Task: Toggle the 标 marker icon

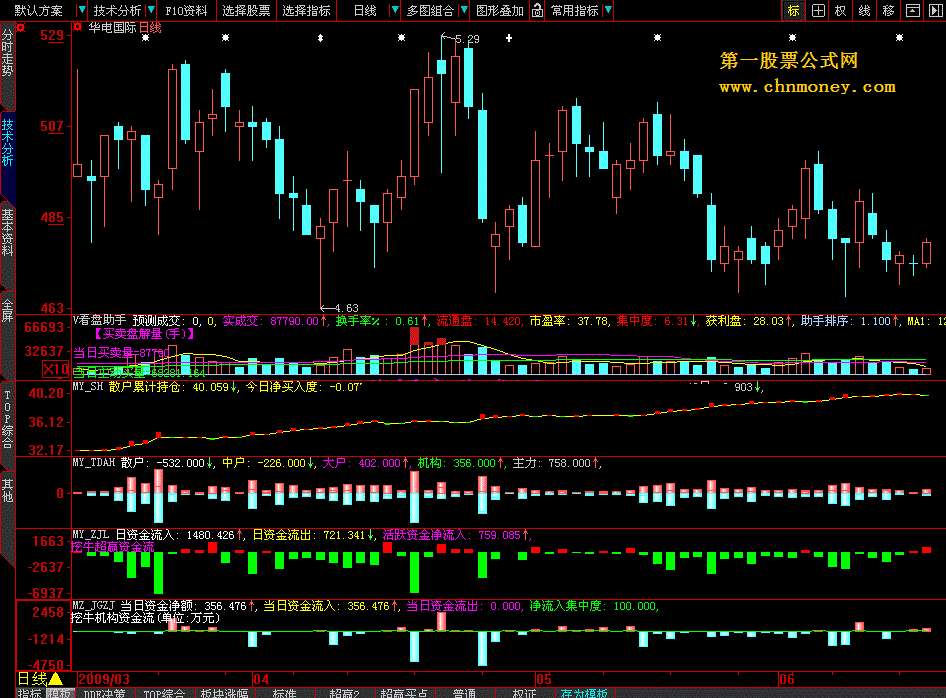Action: click(793, 11)
